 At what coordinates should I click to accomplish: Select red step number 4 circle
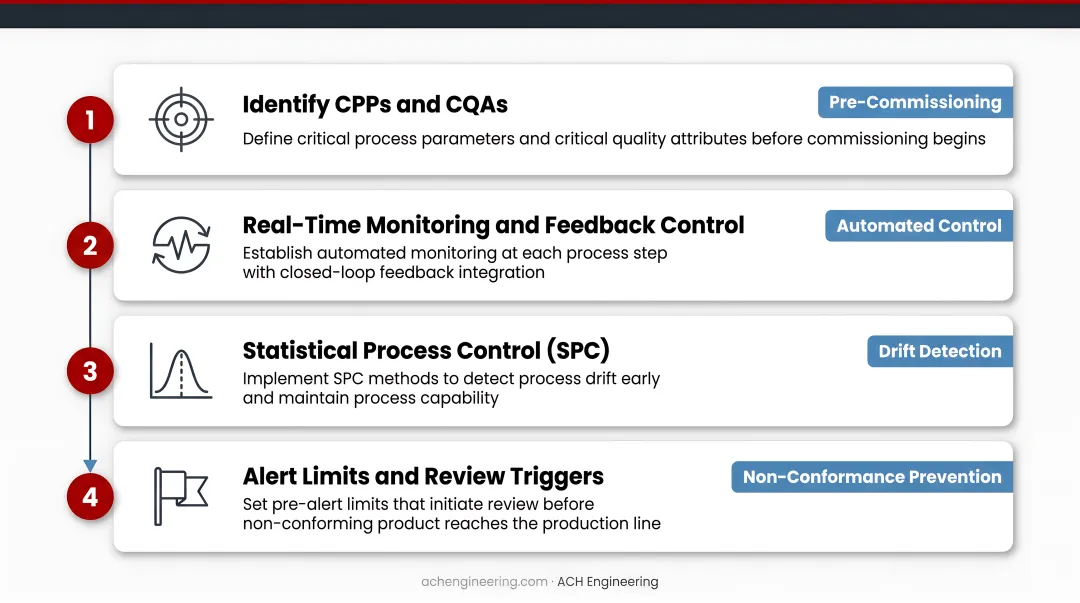90,497
